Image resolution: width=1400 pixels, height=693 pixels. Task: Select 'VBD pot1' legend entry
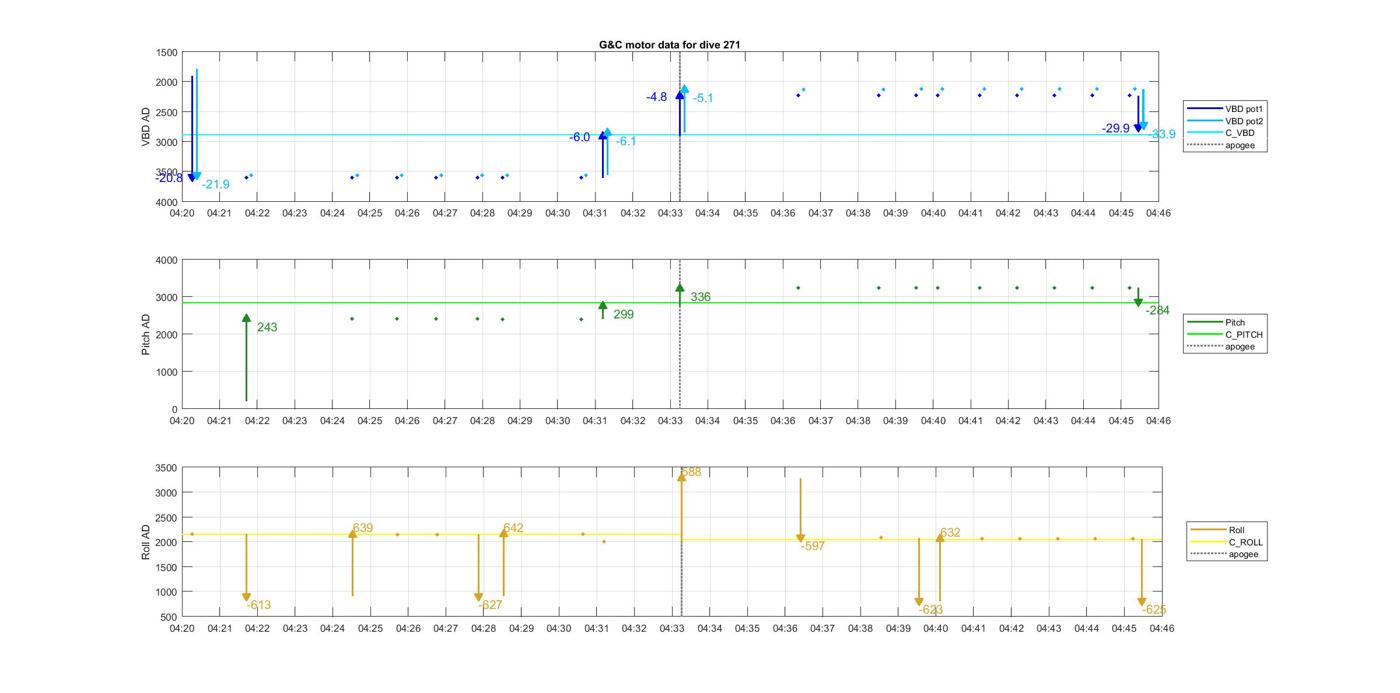click(x=1224, y=108)
